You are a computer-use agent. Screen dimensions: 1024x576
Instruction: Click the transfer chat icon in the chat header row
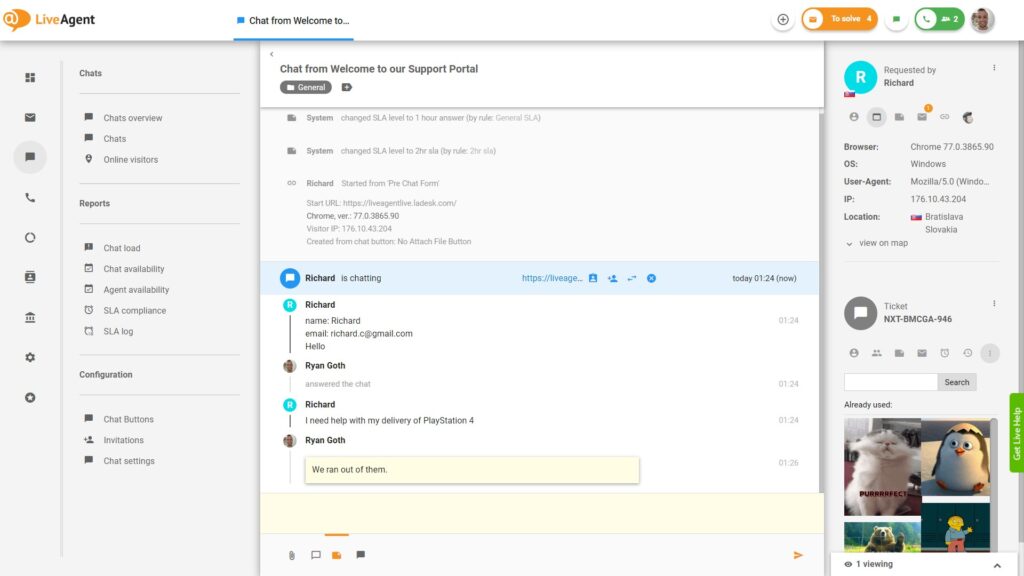[x=632, y=278]
